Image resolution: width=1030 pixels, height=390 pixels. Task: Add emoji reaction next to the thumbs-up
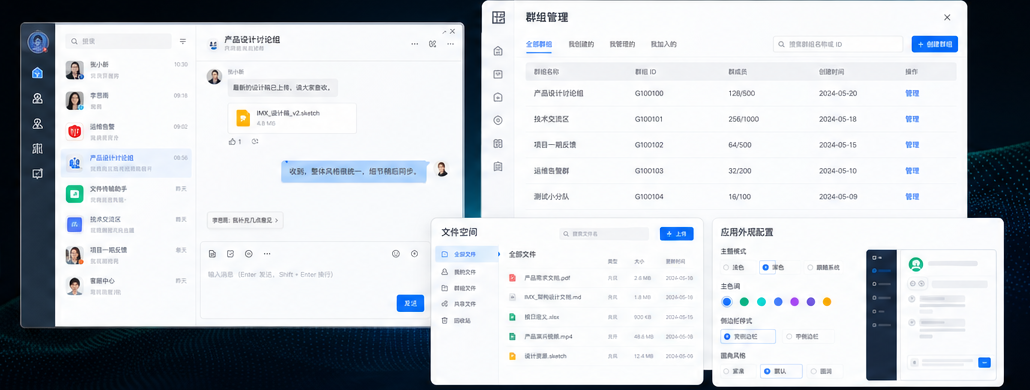point(255,141)
